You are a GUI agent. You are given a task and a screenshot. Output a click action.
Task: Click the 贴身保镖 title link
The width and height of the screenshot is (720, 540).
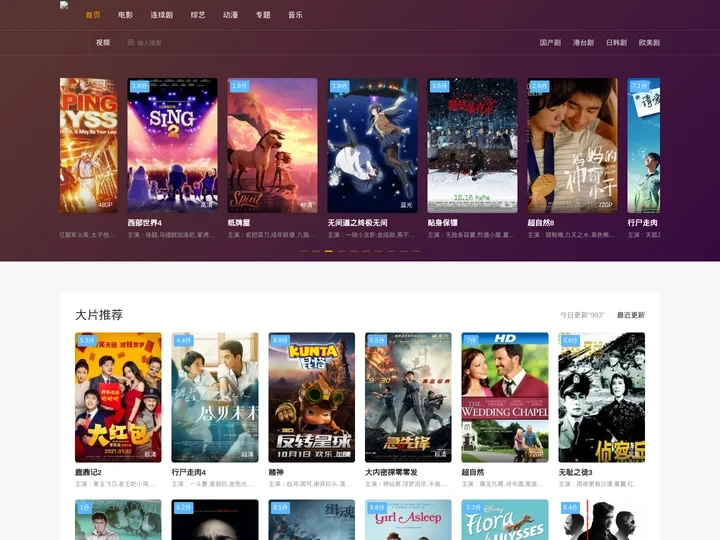(443, 223)
